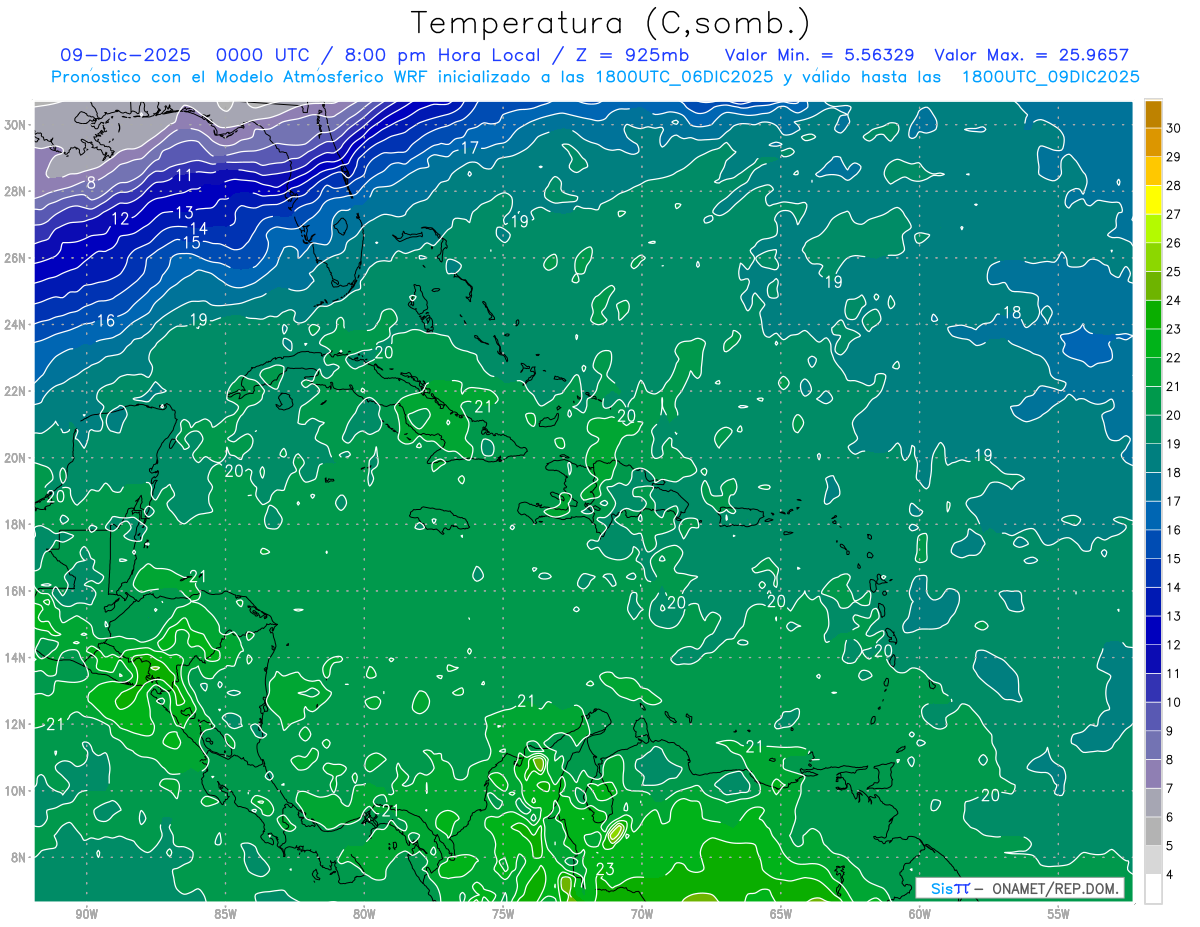Click the 85W longitude axis label
1200x927 pixels.
225,914
